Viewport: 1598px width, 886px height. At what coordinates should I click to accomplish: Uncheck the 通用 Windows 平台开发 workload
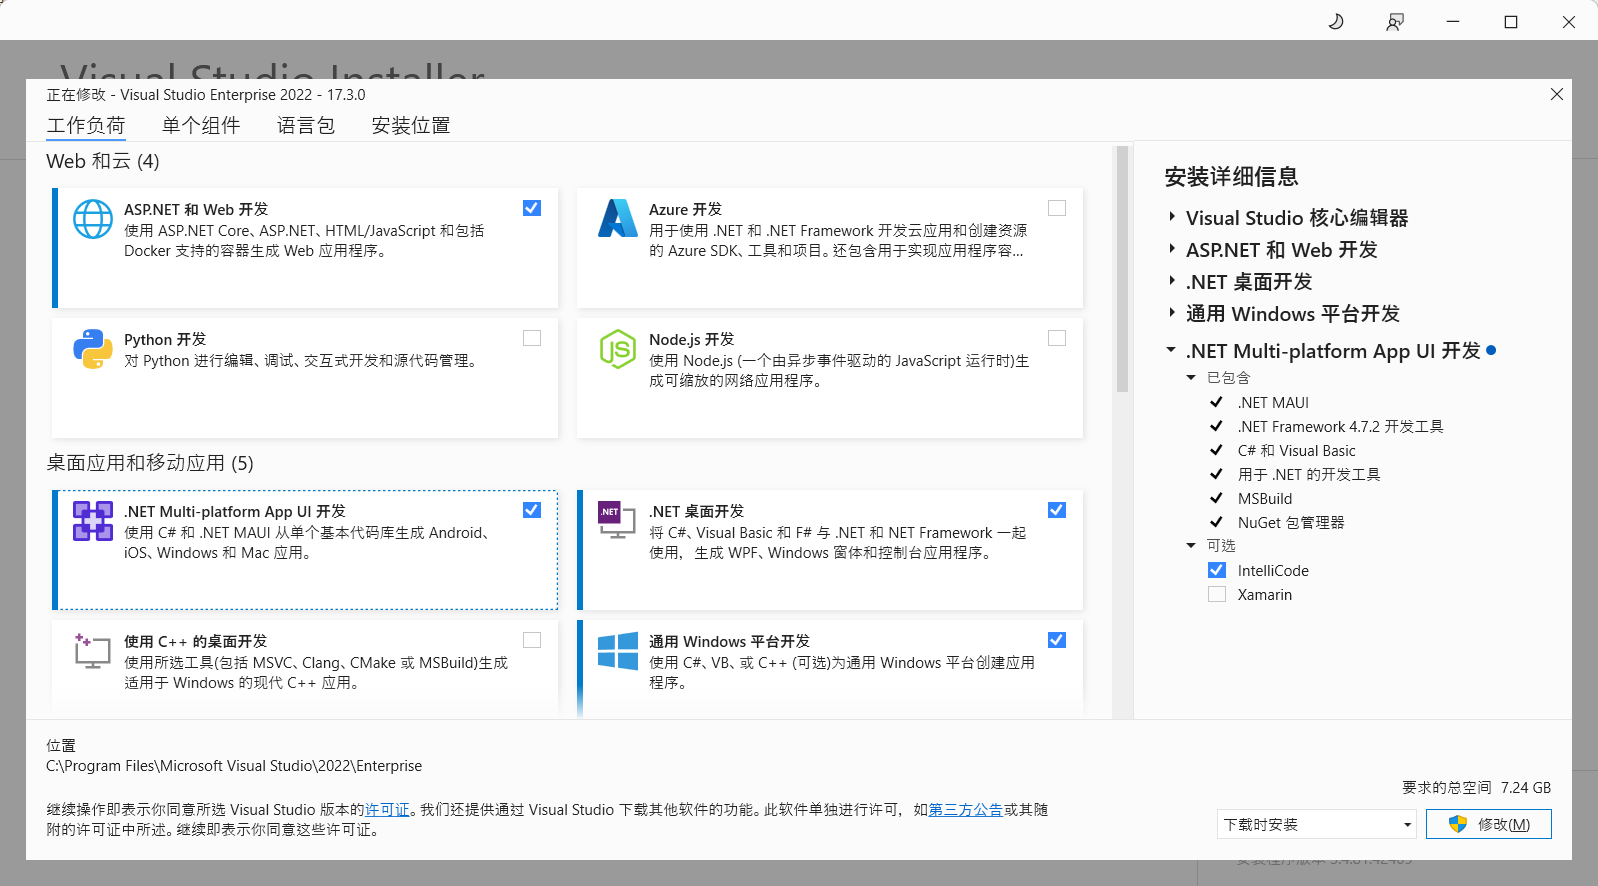tap(1057, 640)
